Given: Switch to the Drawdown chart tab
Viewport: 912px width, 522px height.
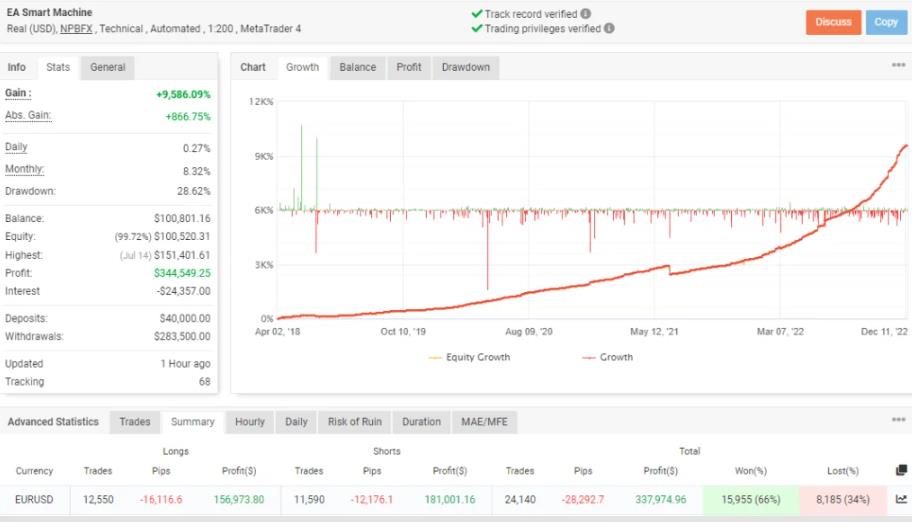Looking at the screenshot, I should click(x=466, y=67).
